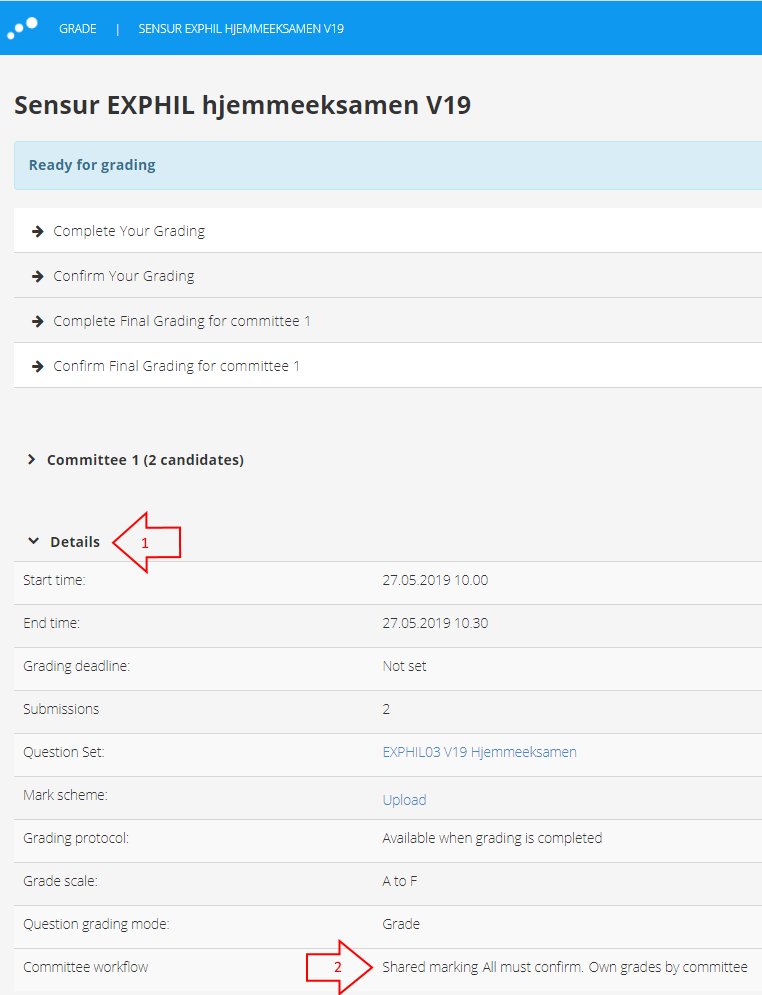Viewport: 762px width, 995px height.
Task: Click the Start time: label
Action: click(54, 580)
